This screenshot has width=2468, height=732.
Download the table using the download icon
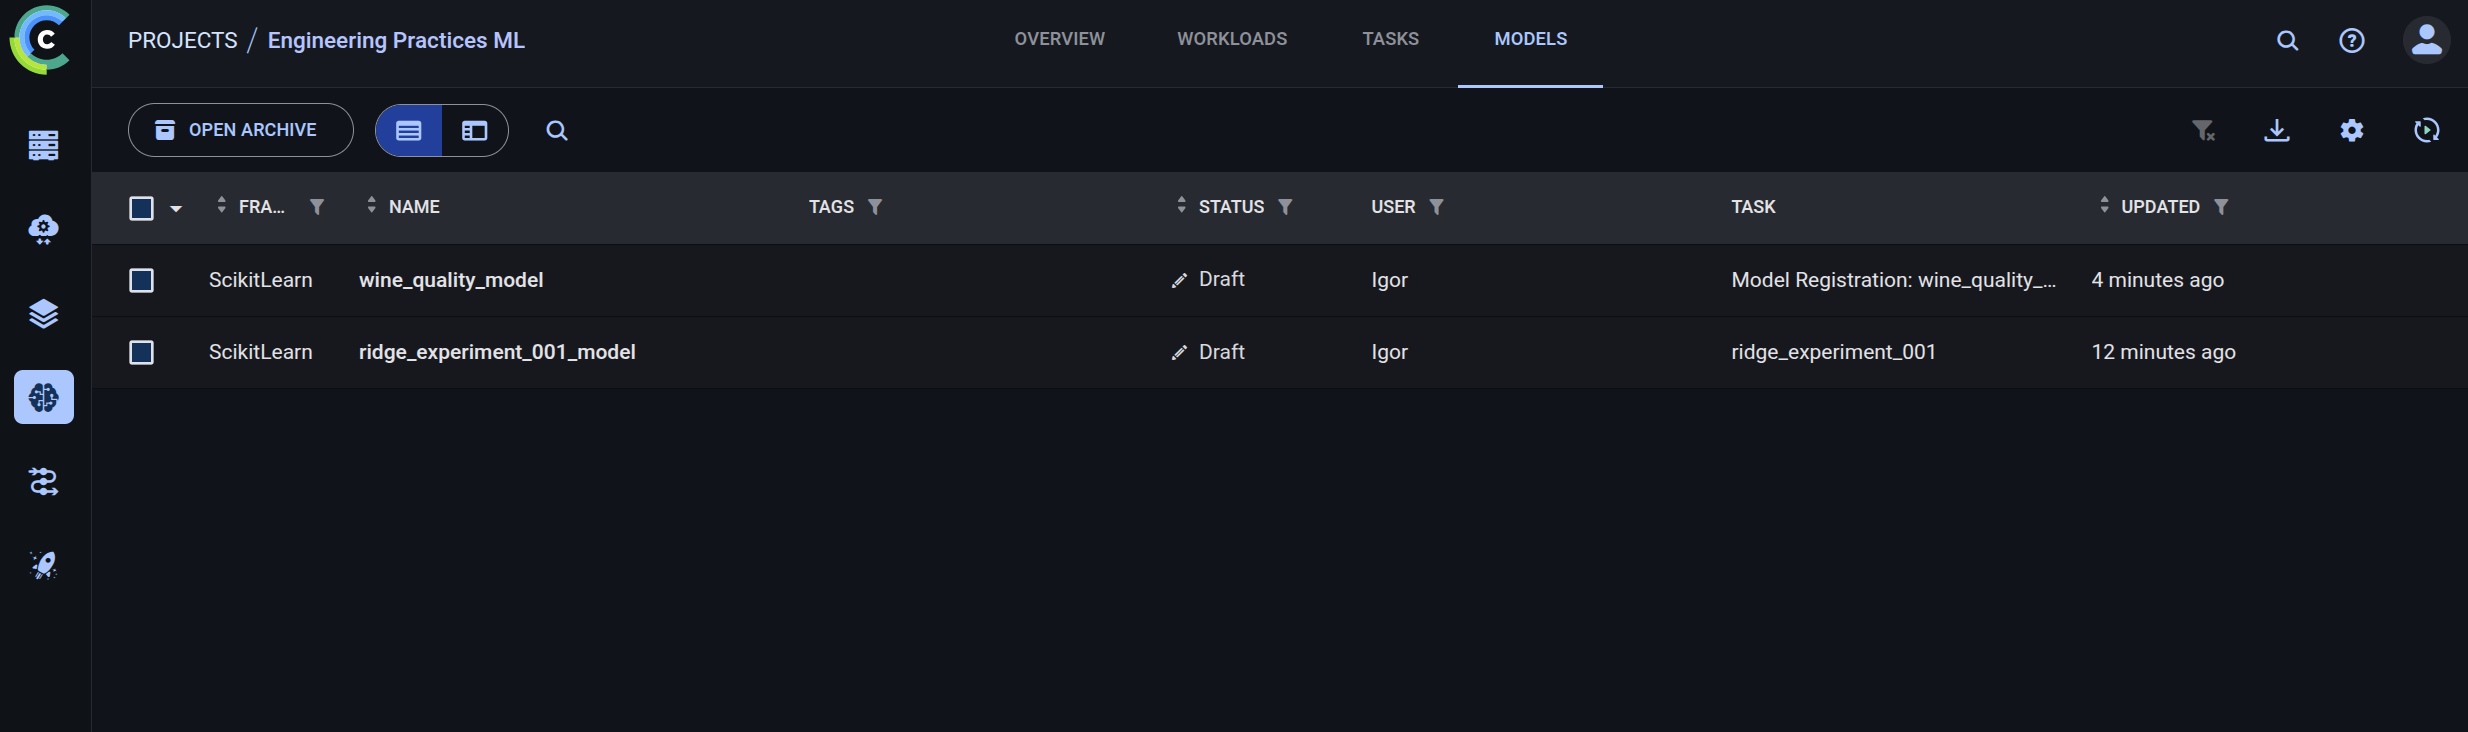[2277, 131]
